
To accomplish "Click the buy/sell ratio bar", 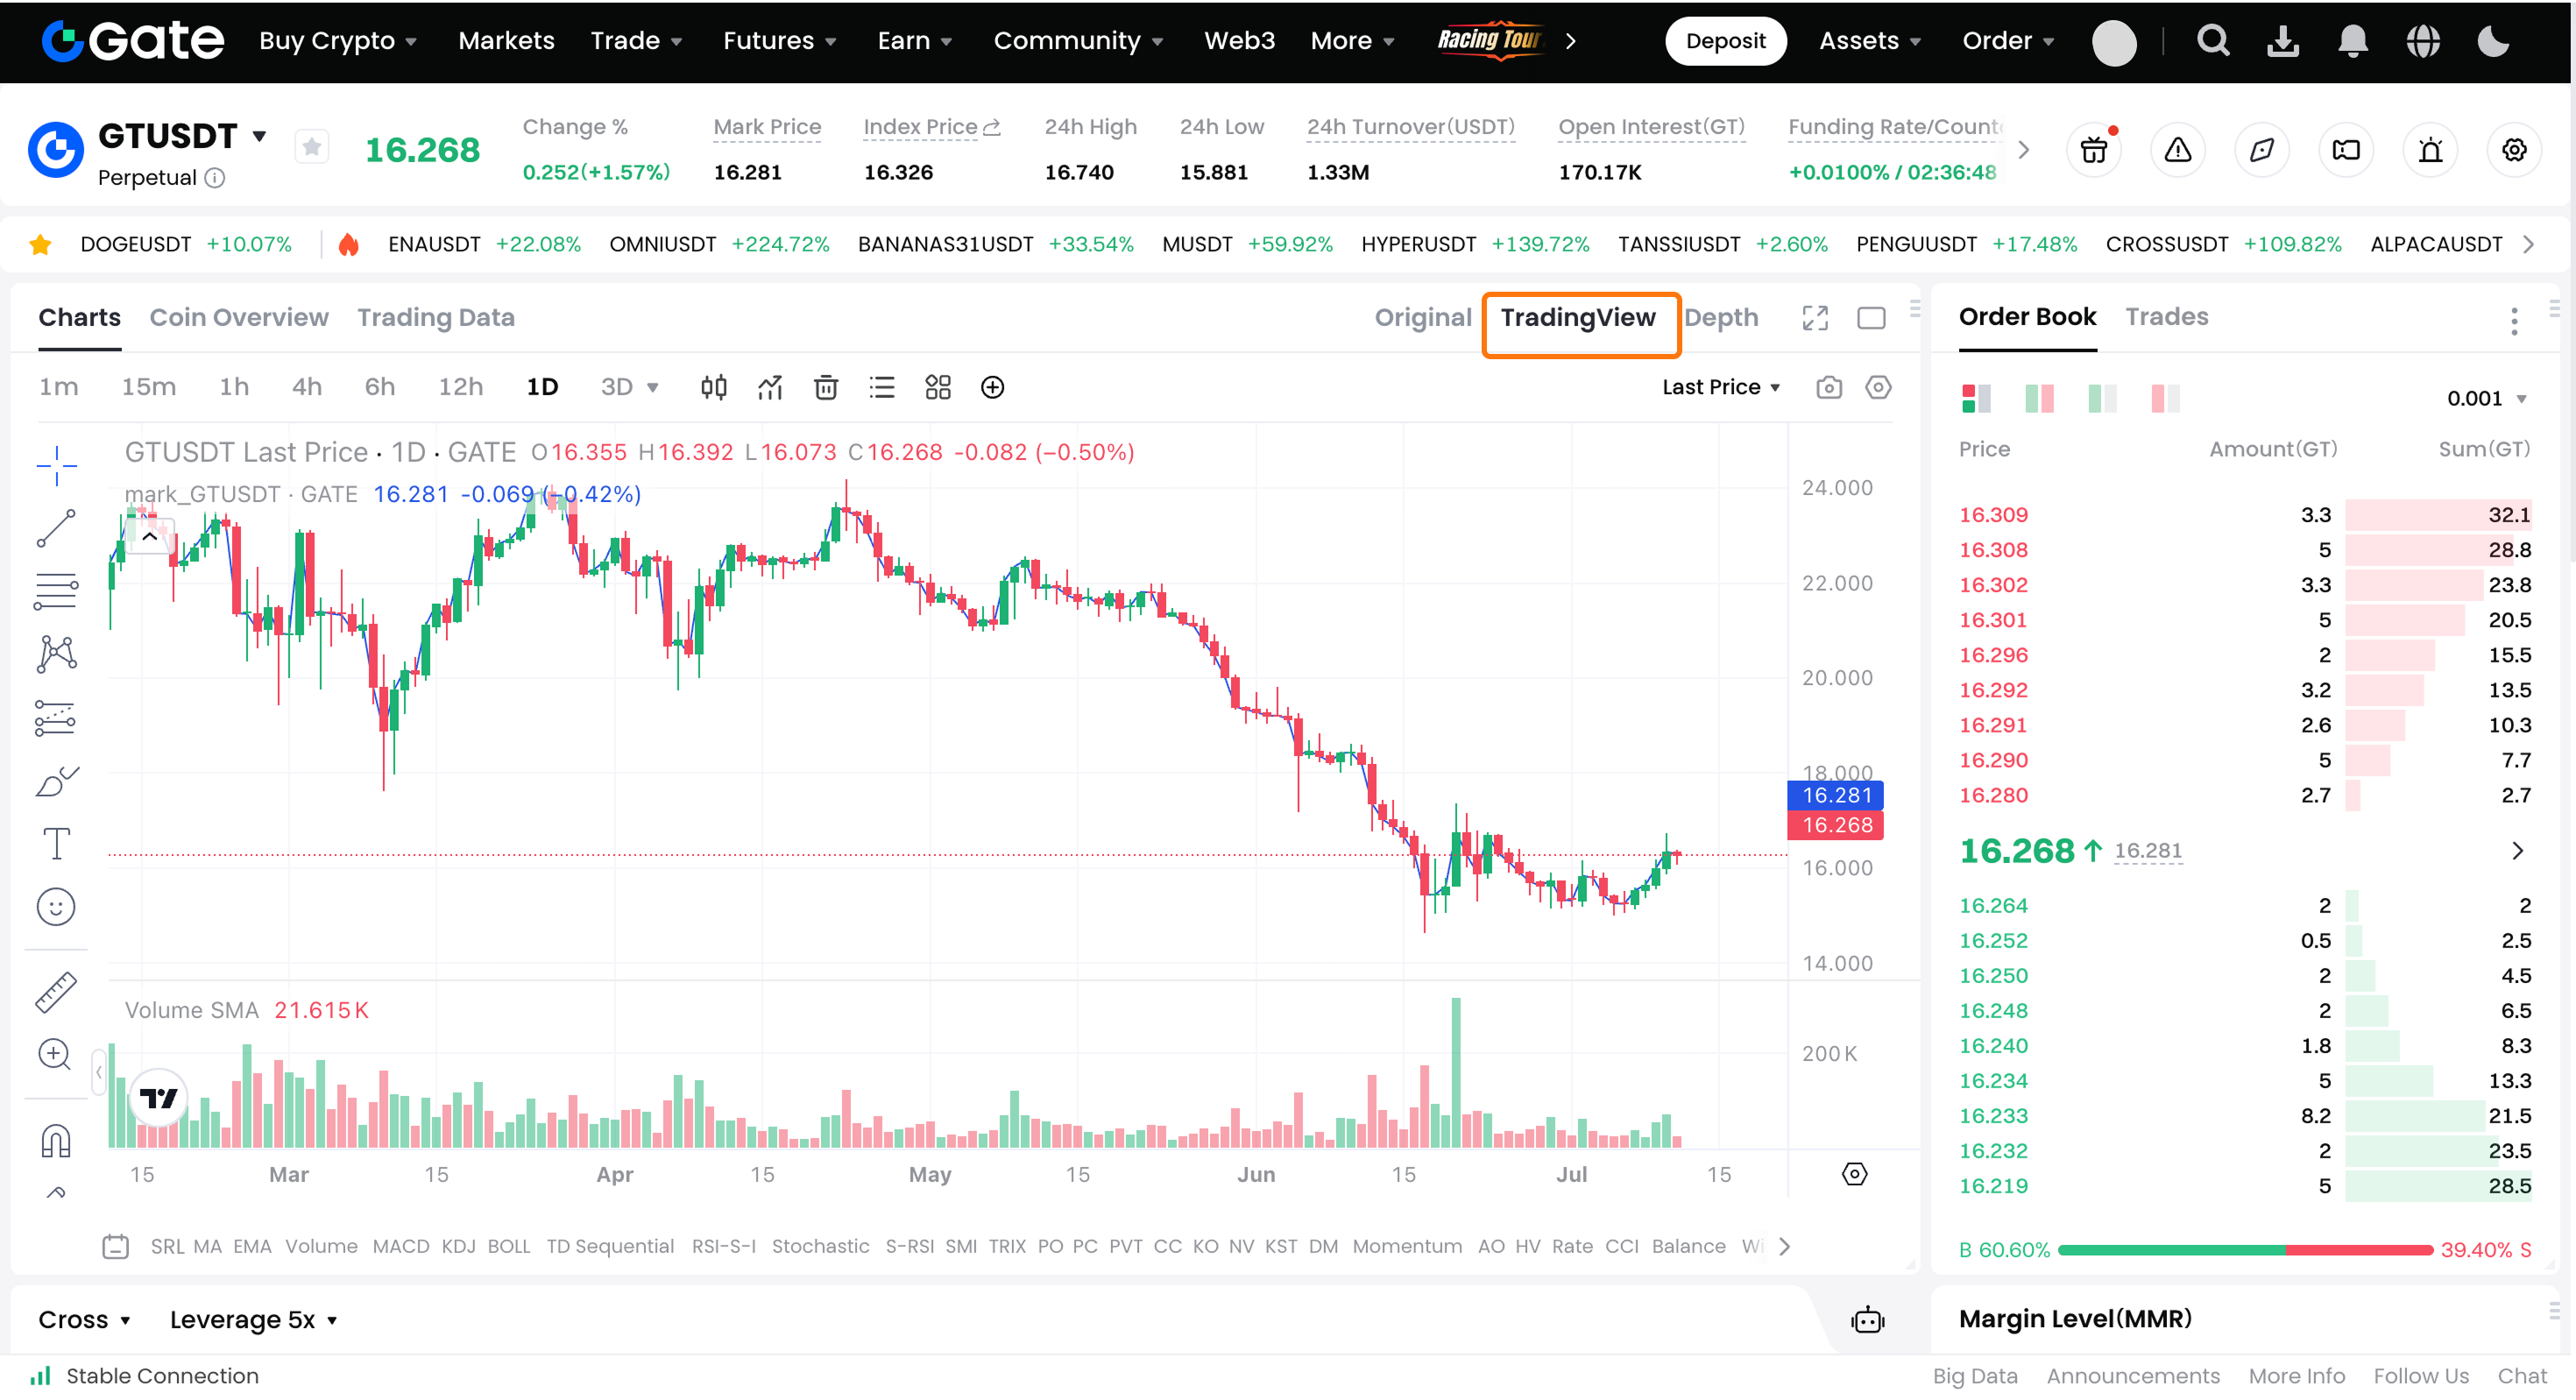I will [2244, 1249].
